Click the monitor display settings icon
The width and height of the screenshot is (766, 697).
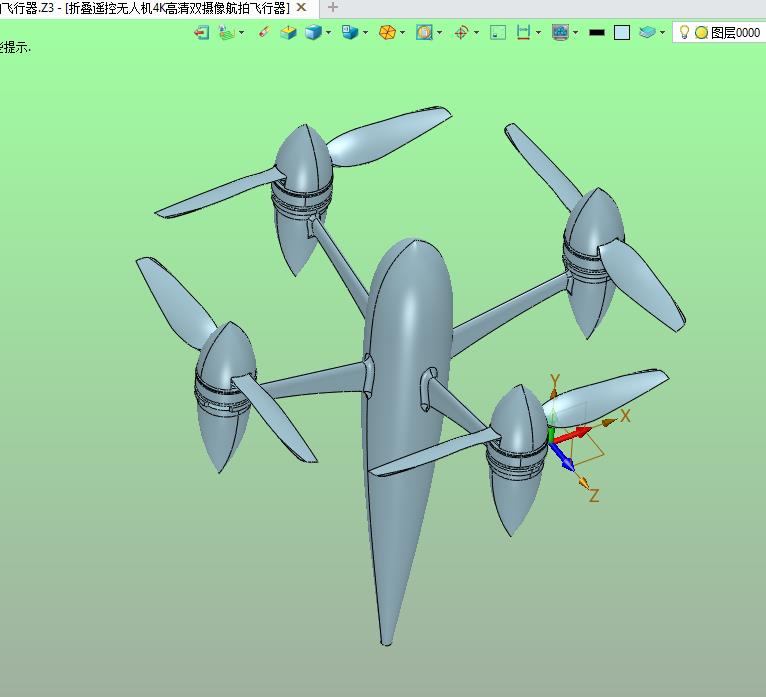pos(560,33)
